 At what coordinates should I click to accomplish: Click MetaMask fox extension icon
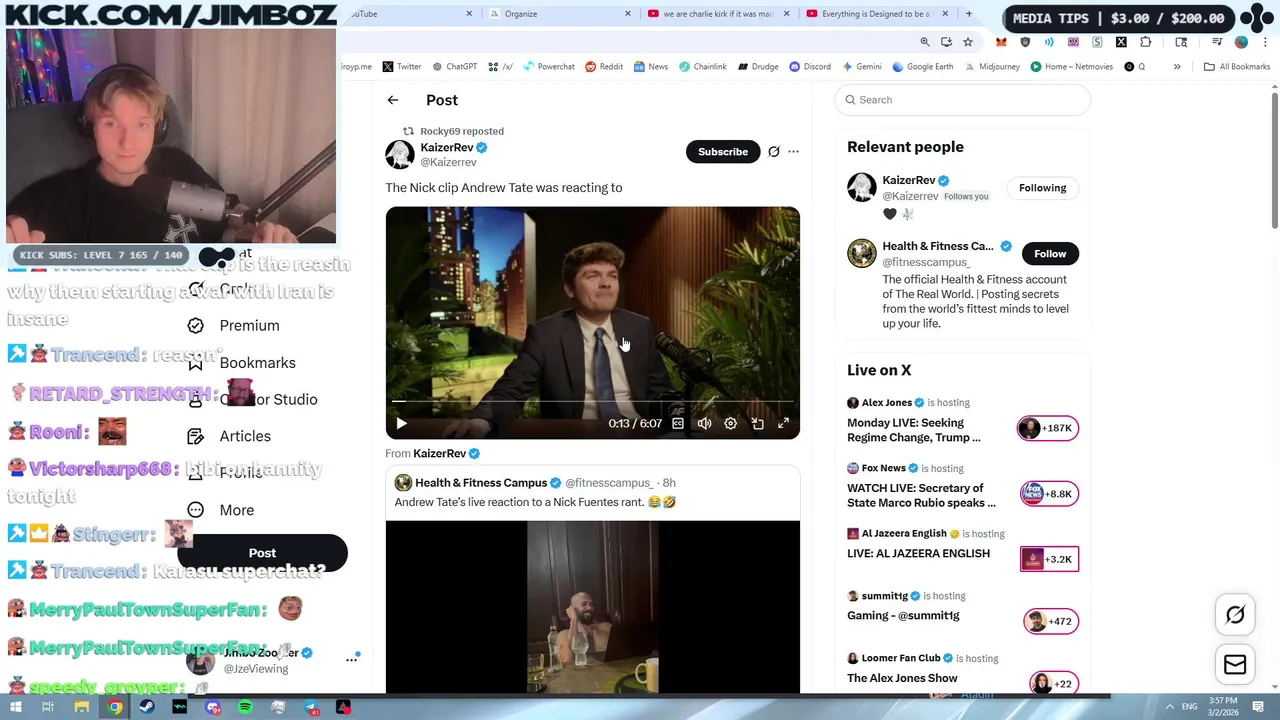pos(1001,42)
